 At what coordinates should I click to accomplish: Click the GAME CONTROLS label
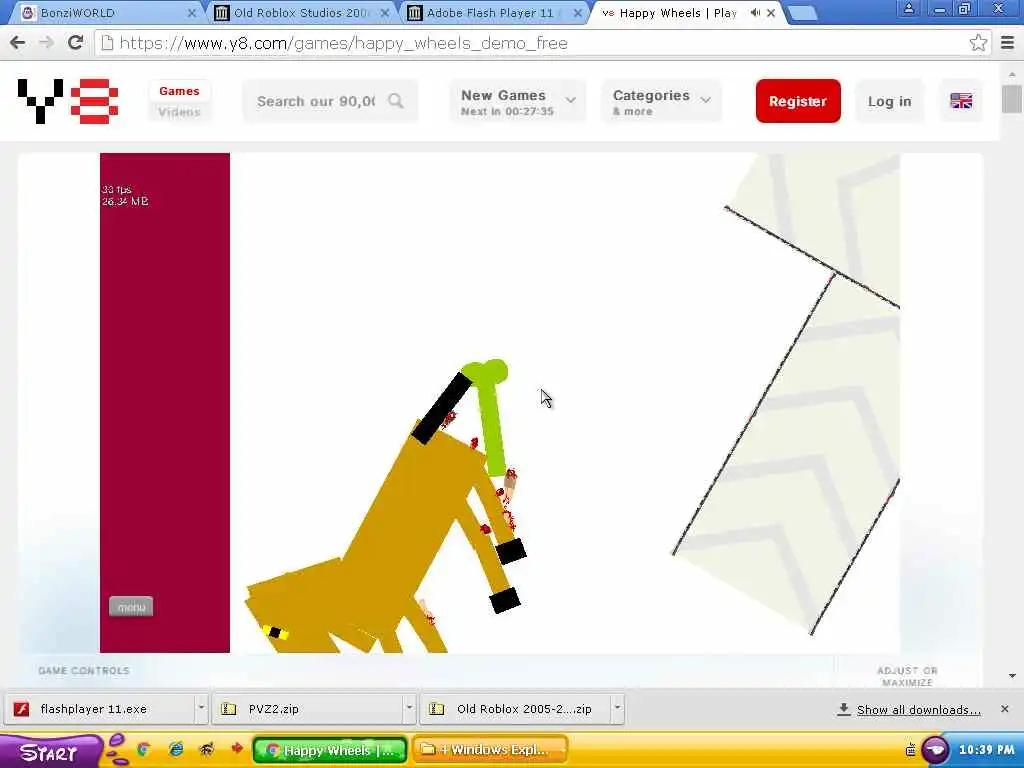[x=84, y=671]
